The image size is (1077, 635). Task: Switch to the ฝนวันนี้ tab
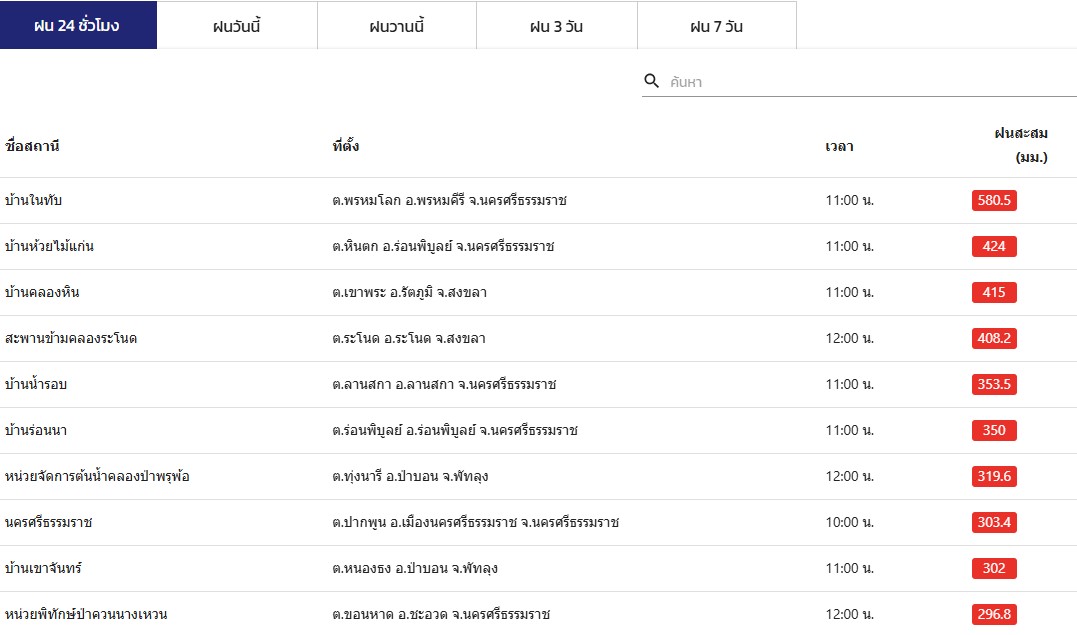pyautogui.click(x=237, y=26)
